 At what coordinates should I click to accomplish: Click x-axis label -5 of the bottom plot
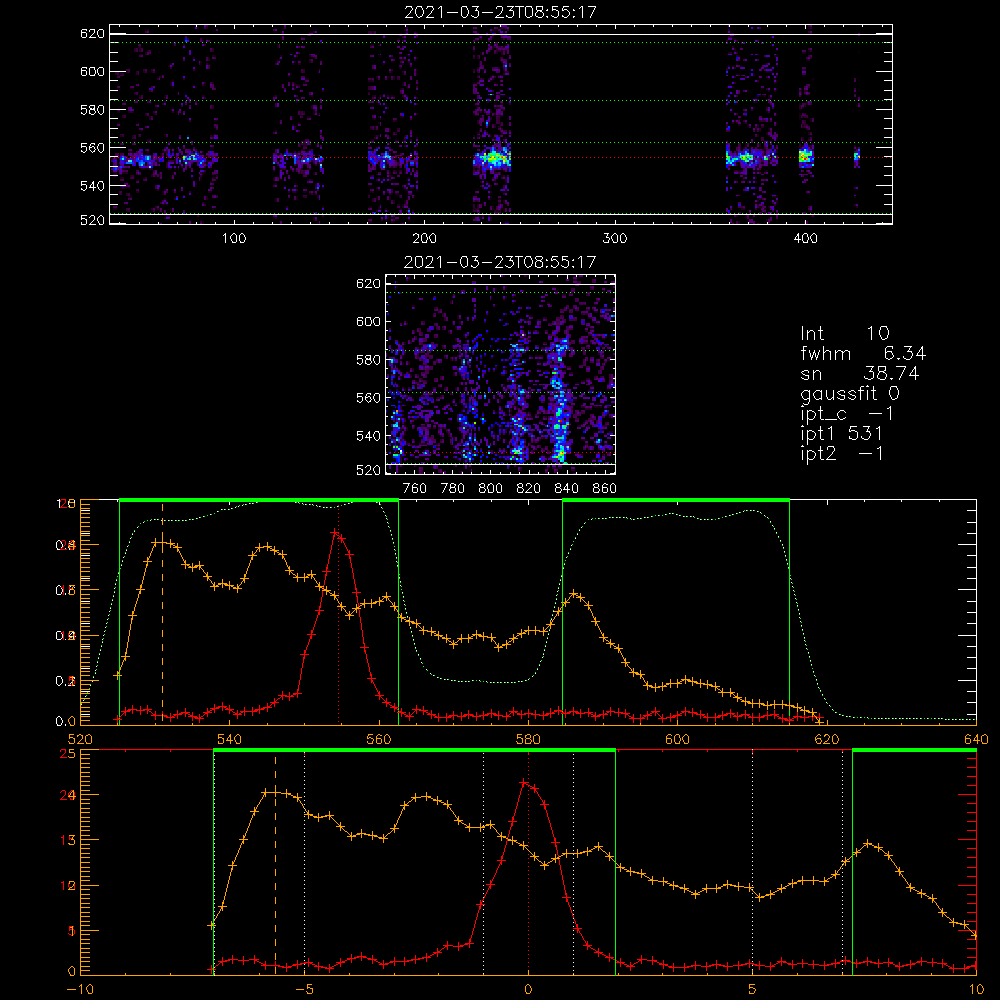point(304,990)
